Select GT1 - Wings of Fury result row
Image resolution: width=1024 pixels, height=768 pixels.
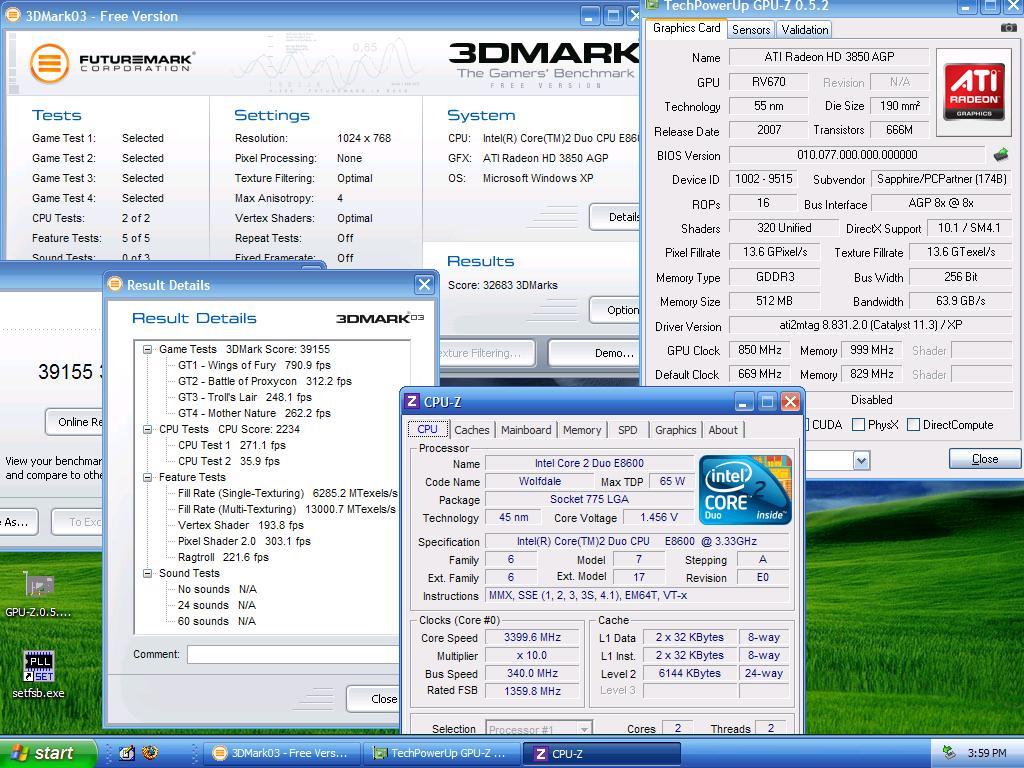254,366
